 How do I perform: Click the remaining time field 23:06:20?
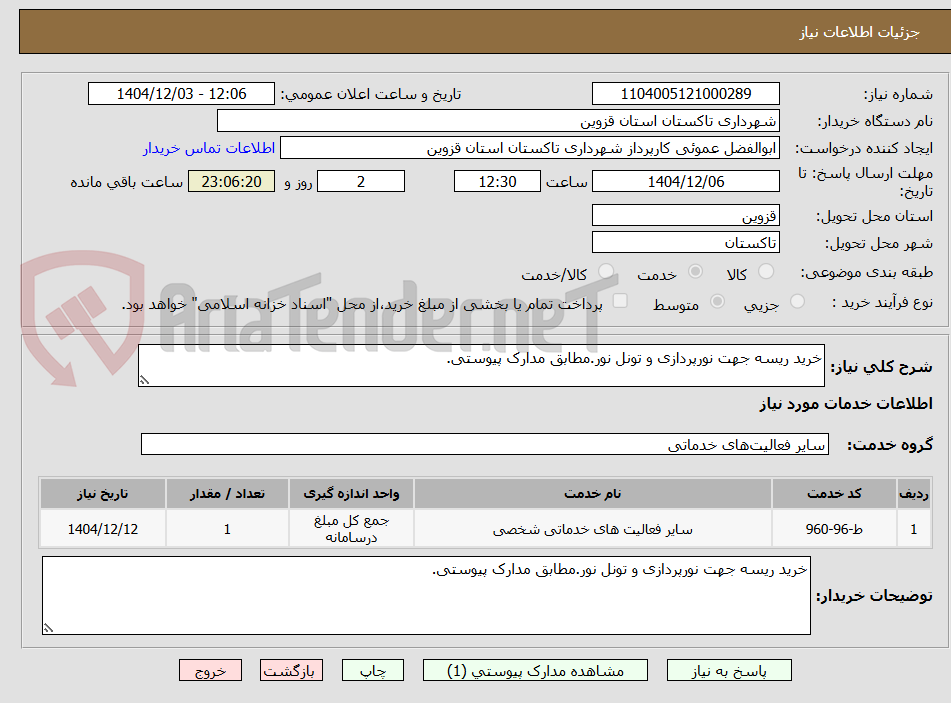coord(231,181)
